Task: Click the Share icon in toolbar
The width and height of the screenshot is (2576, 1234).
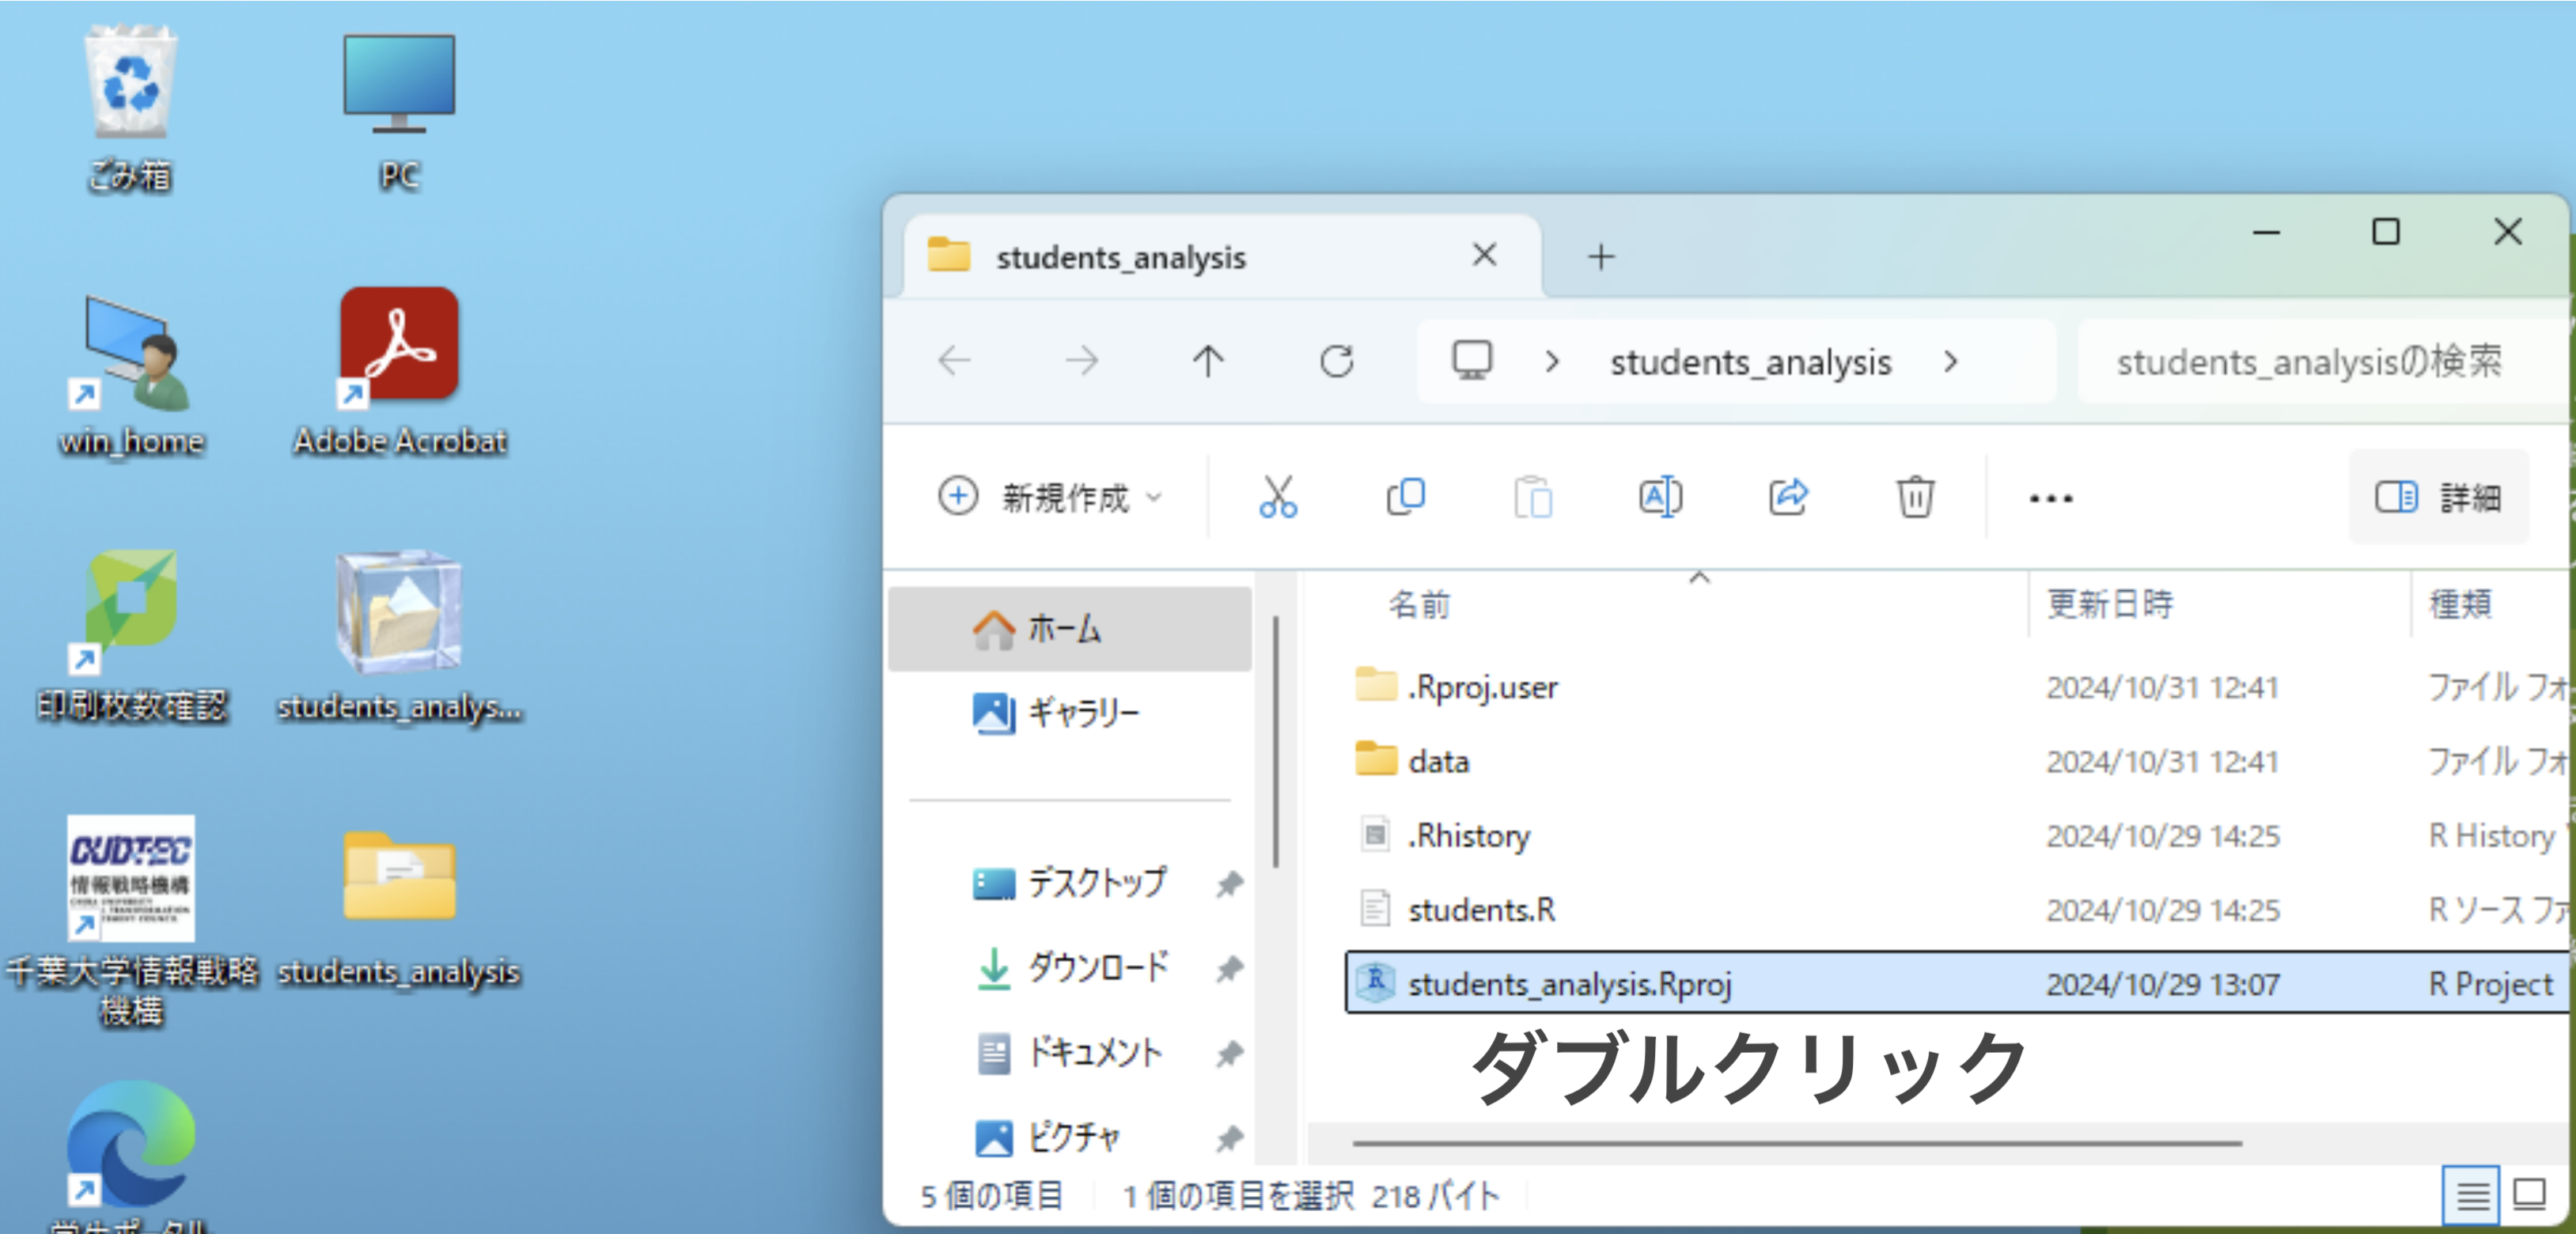Action: click(1788, 497)
